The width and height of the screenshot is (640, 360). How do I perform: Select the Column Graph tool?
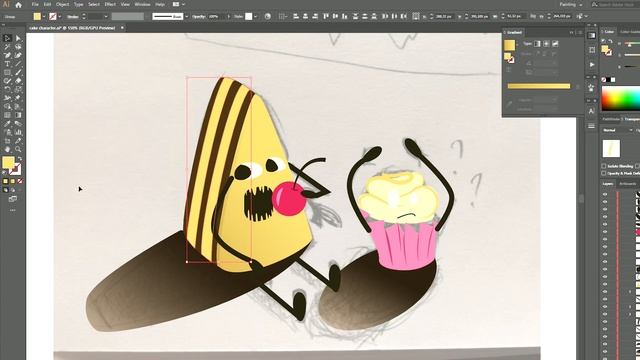18,132
